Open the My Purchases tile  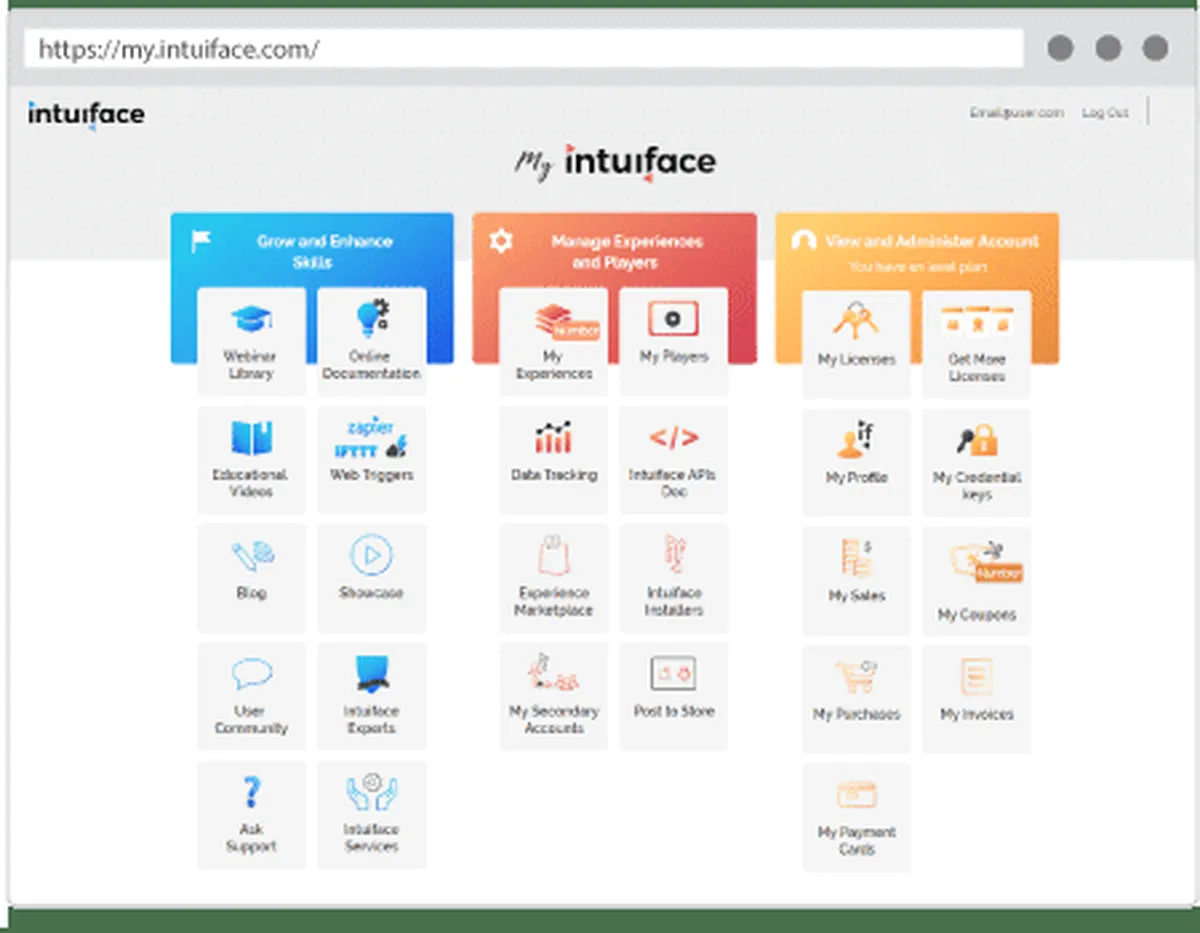click(856, 699)
